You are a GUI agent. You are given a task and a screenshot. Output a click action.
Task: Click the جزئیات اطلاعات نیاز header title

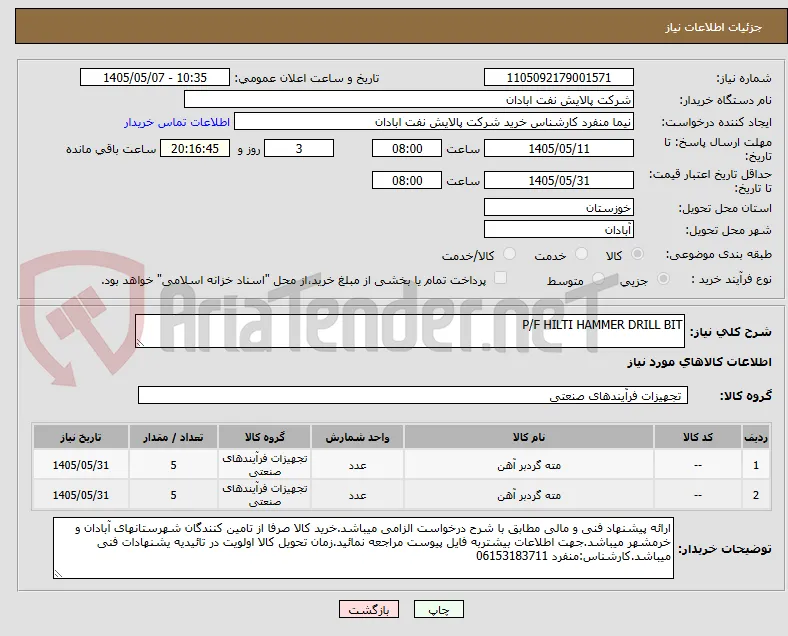[714, 27]
